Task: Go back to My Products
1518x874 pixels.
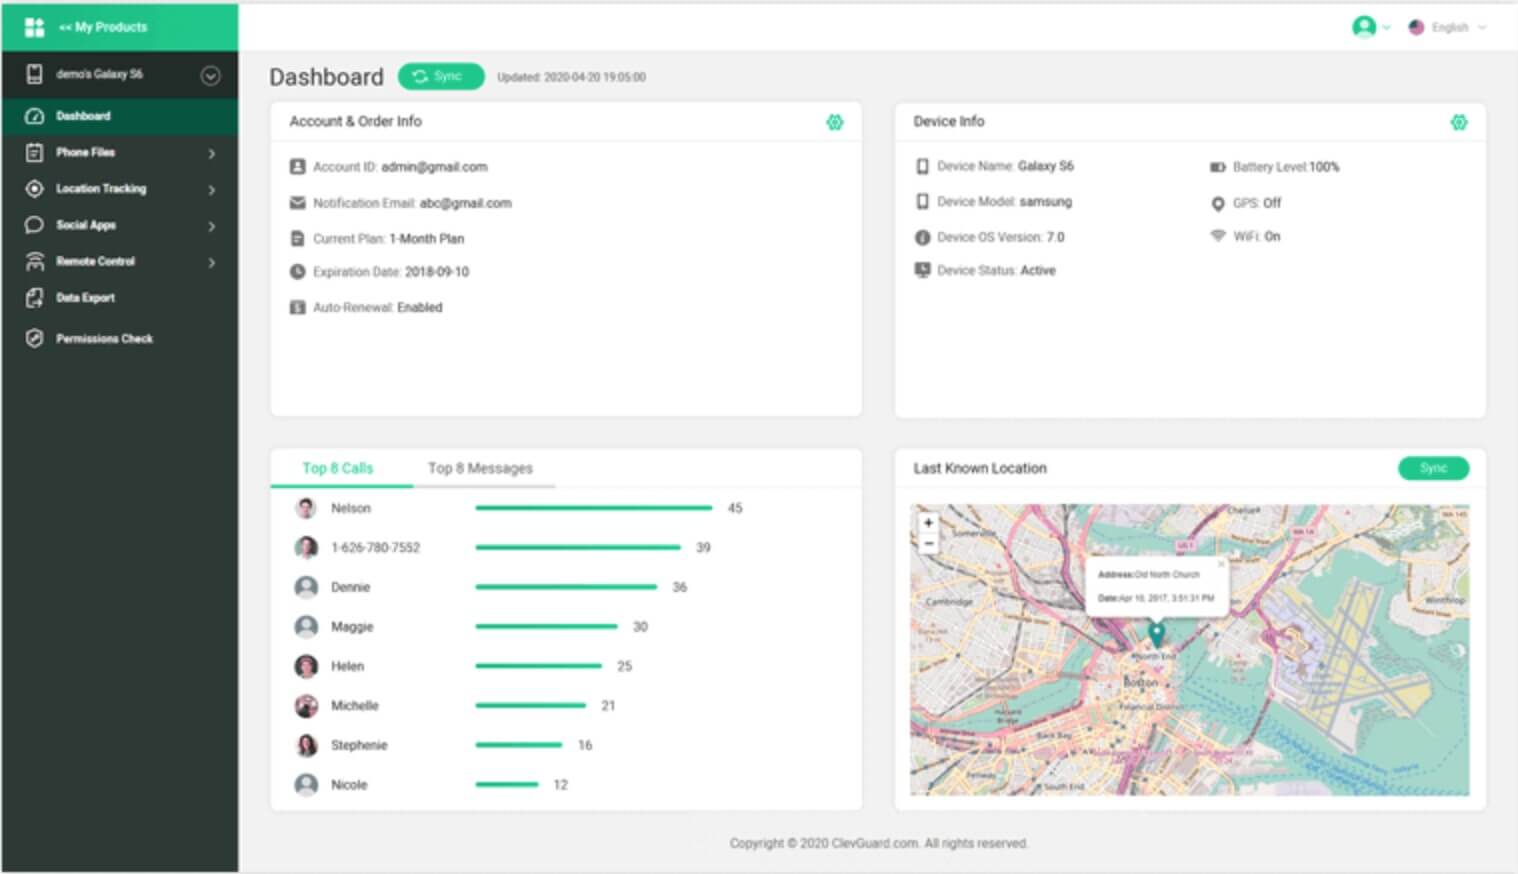Action: click(x=103, y=27)
